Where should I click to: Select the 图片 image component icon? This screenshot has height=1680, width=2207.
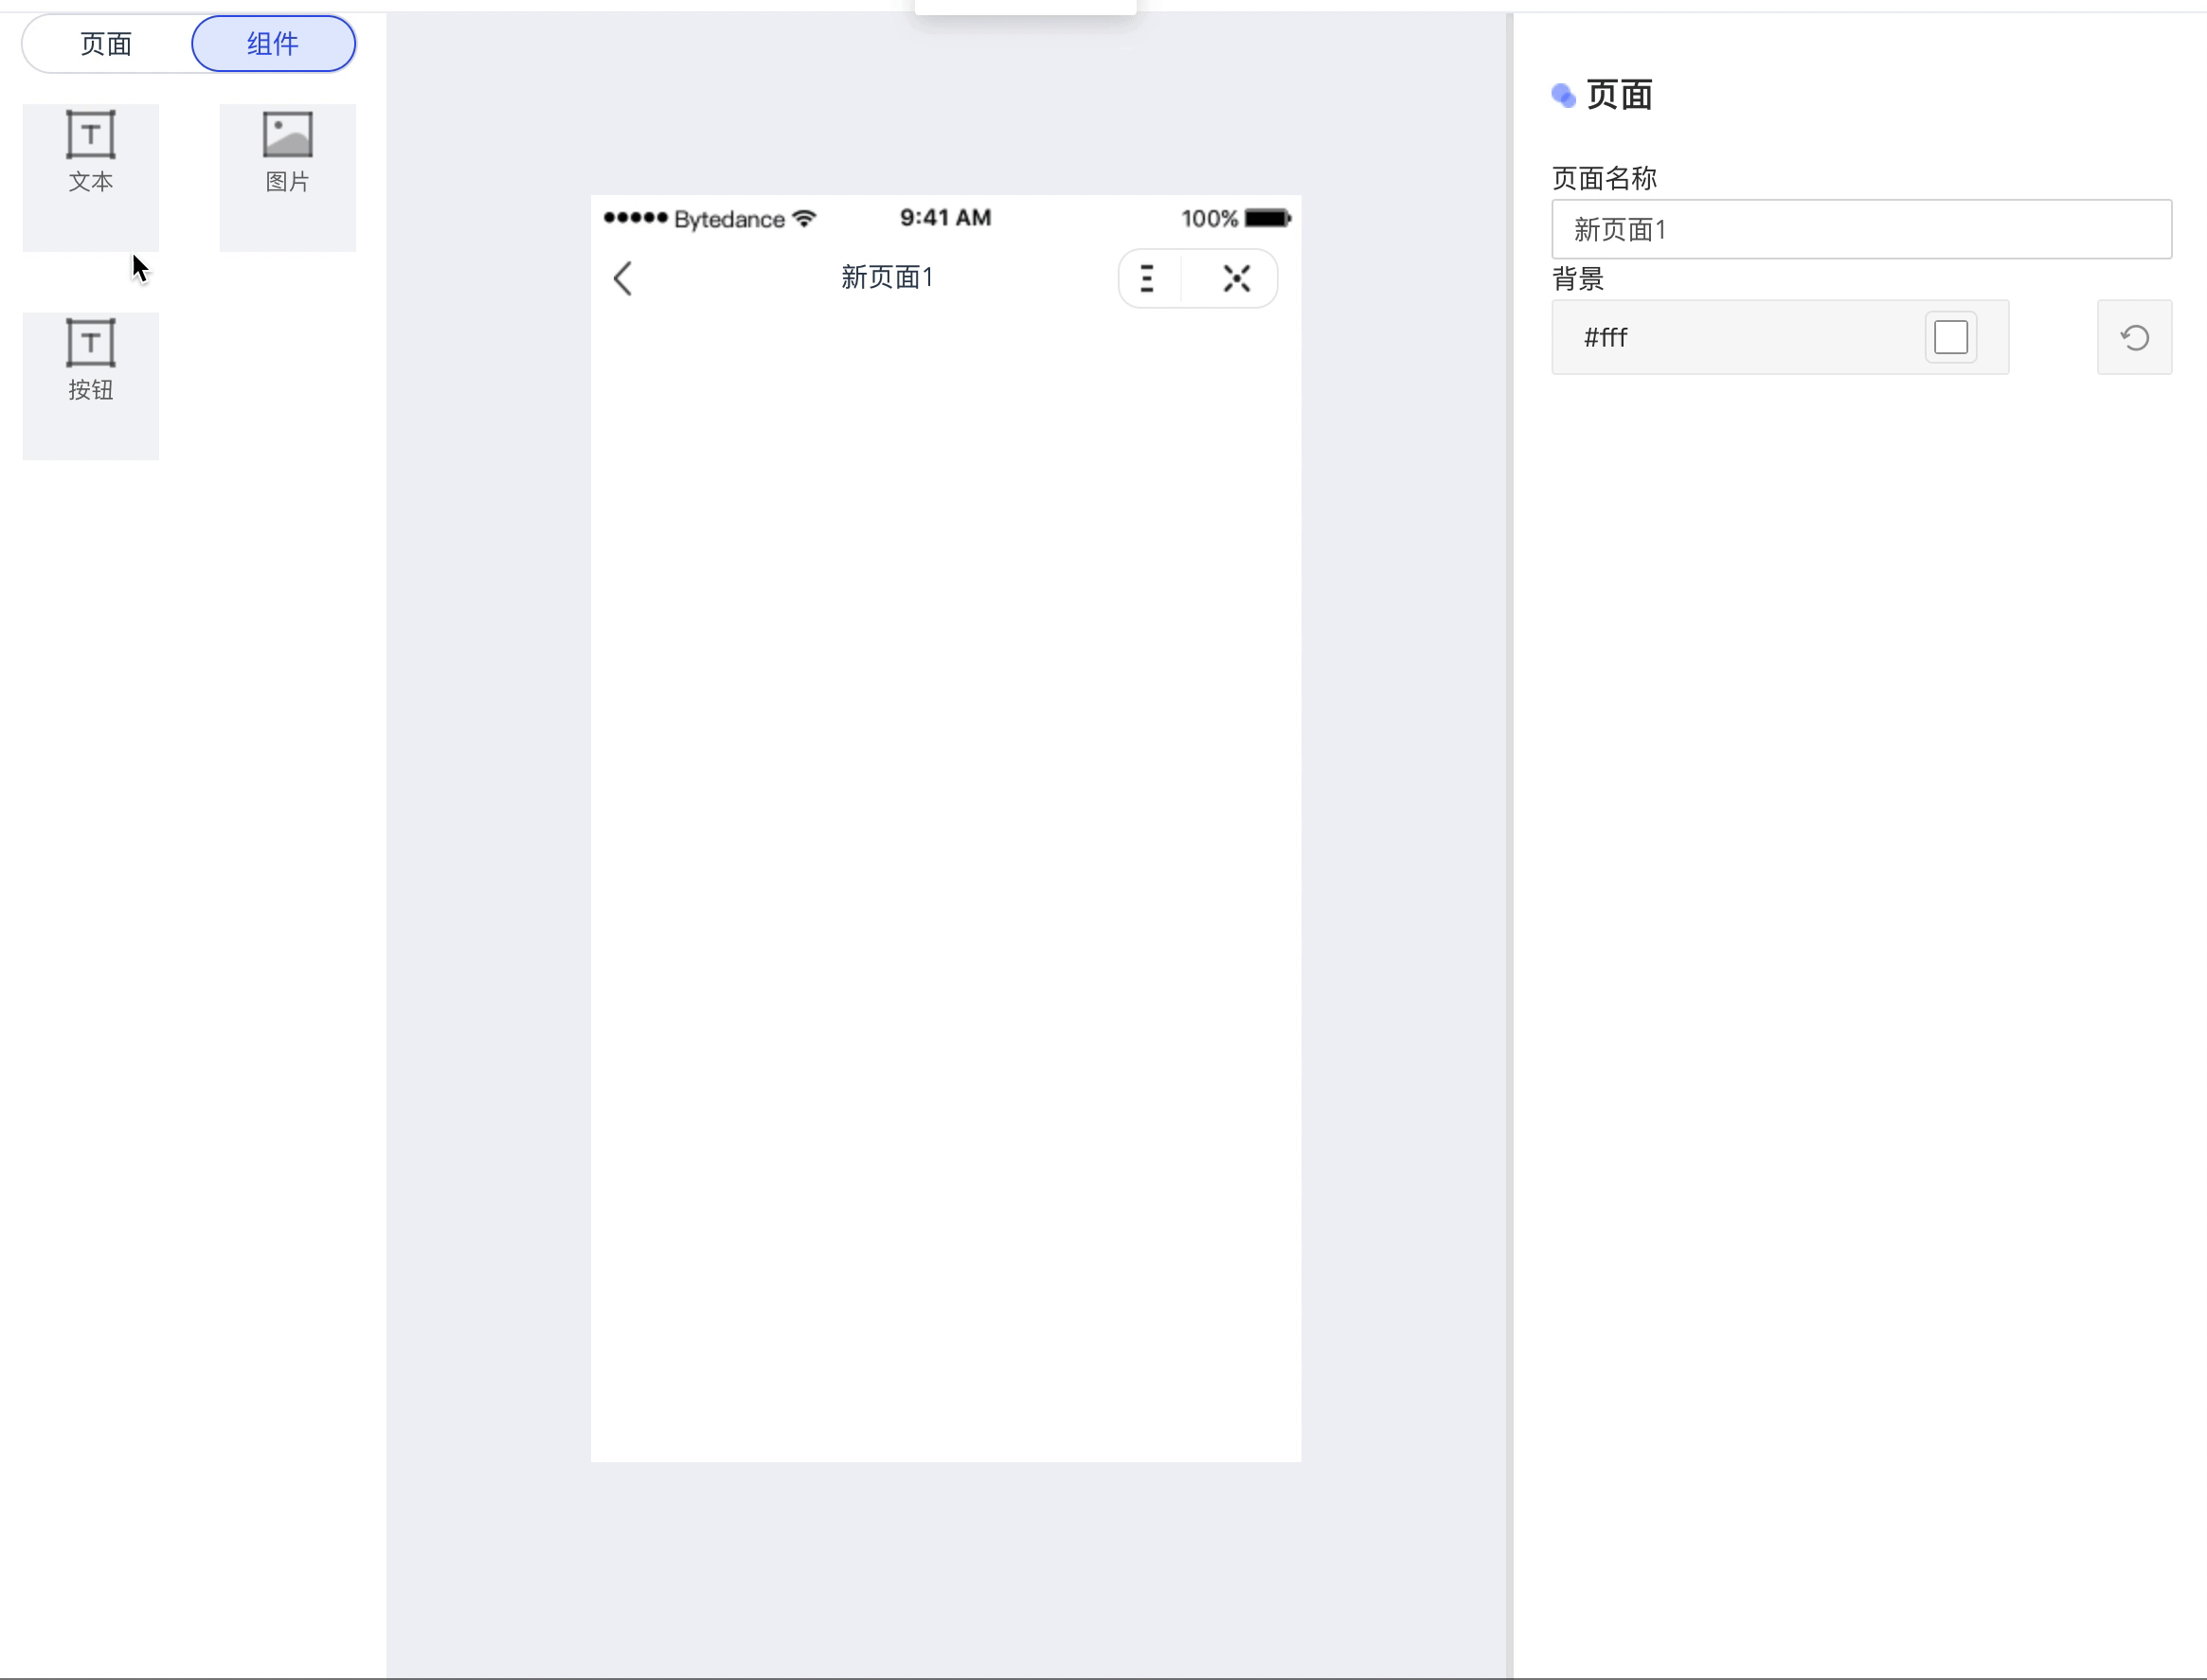tap(287, 134)
